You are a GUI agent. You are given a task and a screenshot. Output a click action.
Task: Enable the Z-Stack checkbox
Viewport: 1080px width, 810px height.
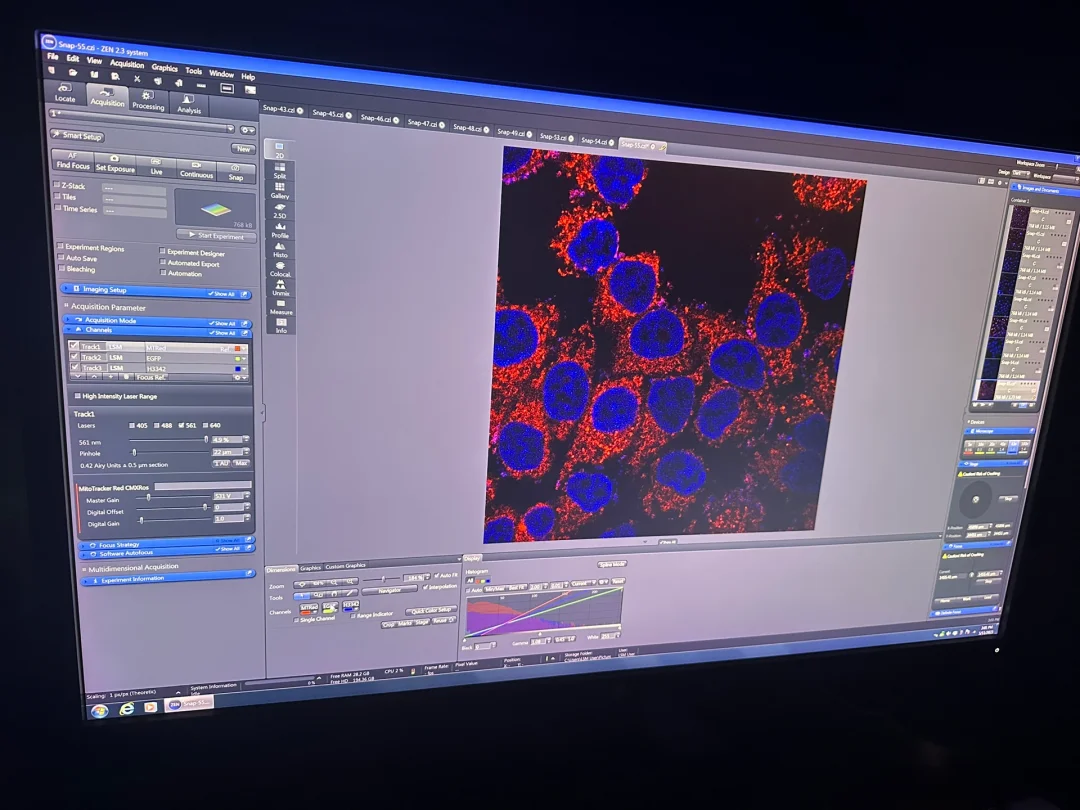[x=57, y=185]
